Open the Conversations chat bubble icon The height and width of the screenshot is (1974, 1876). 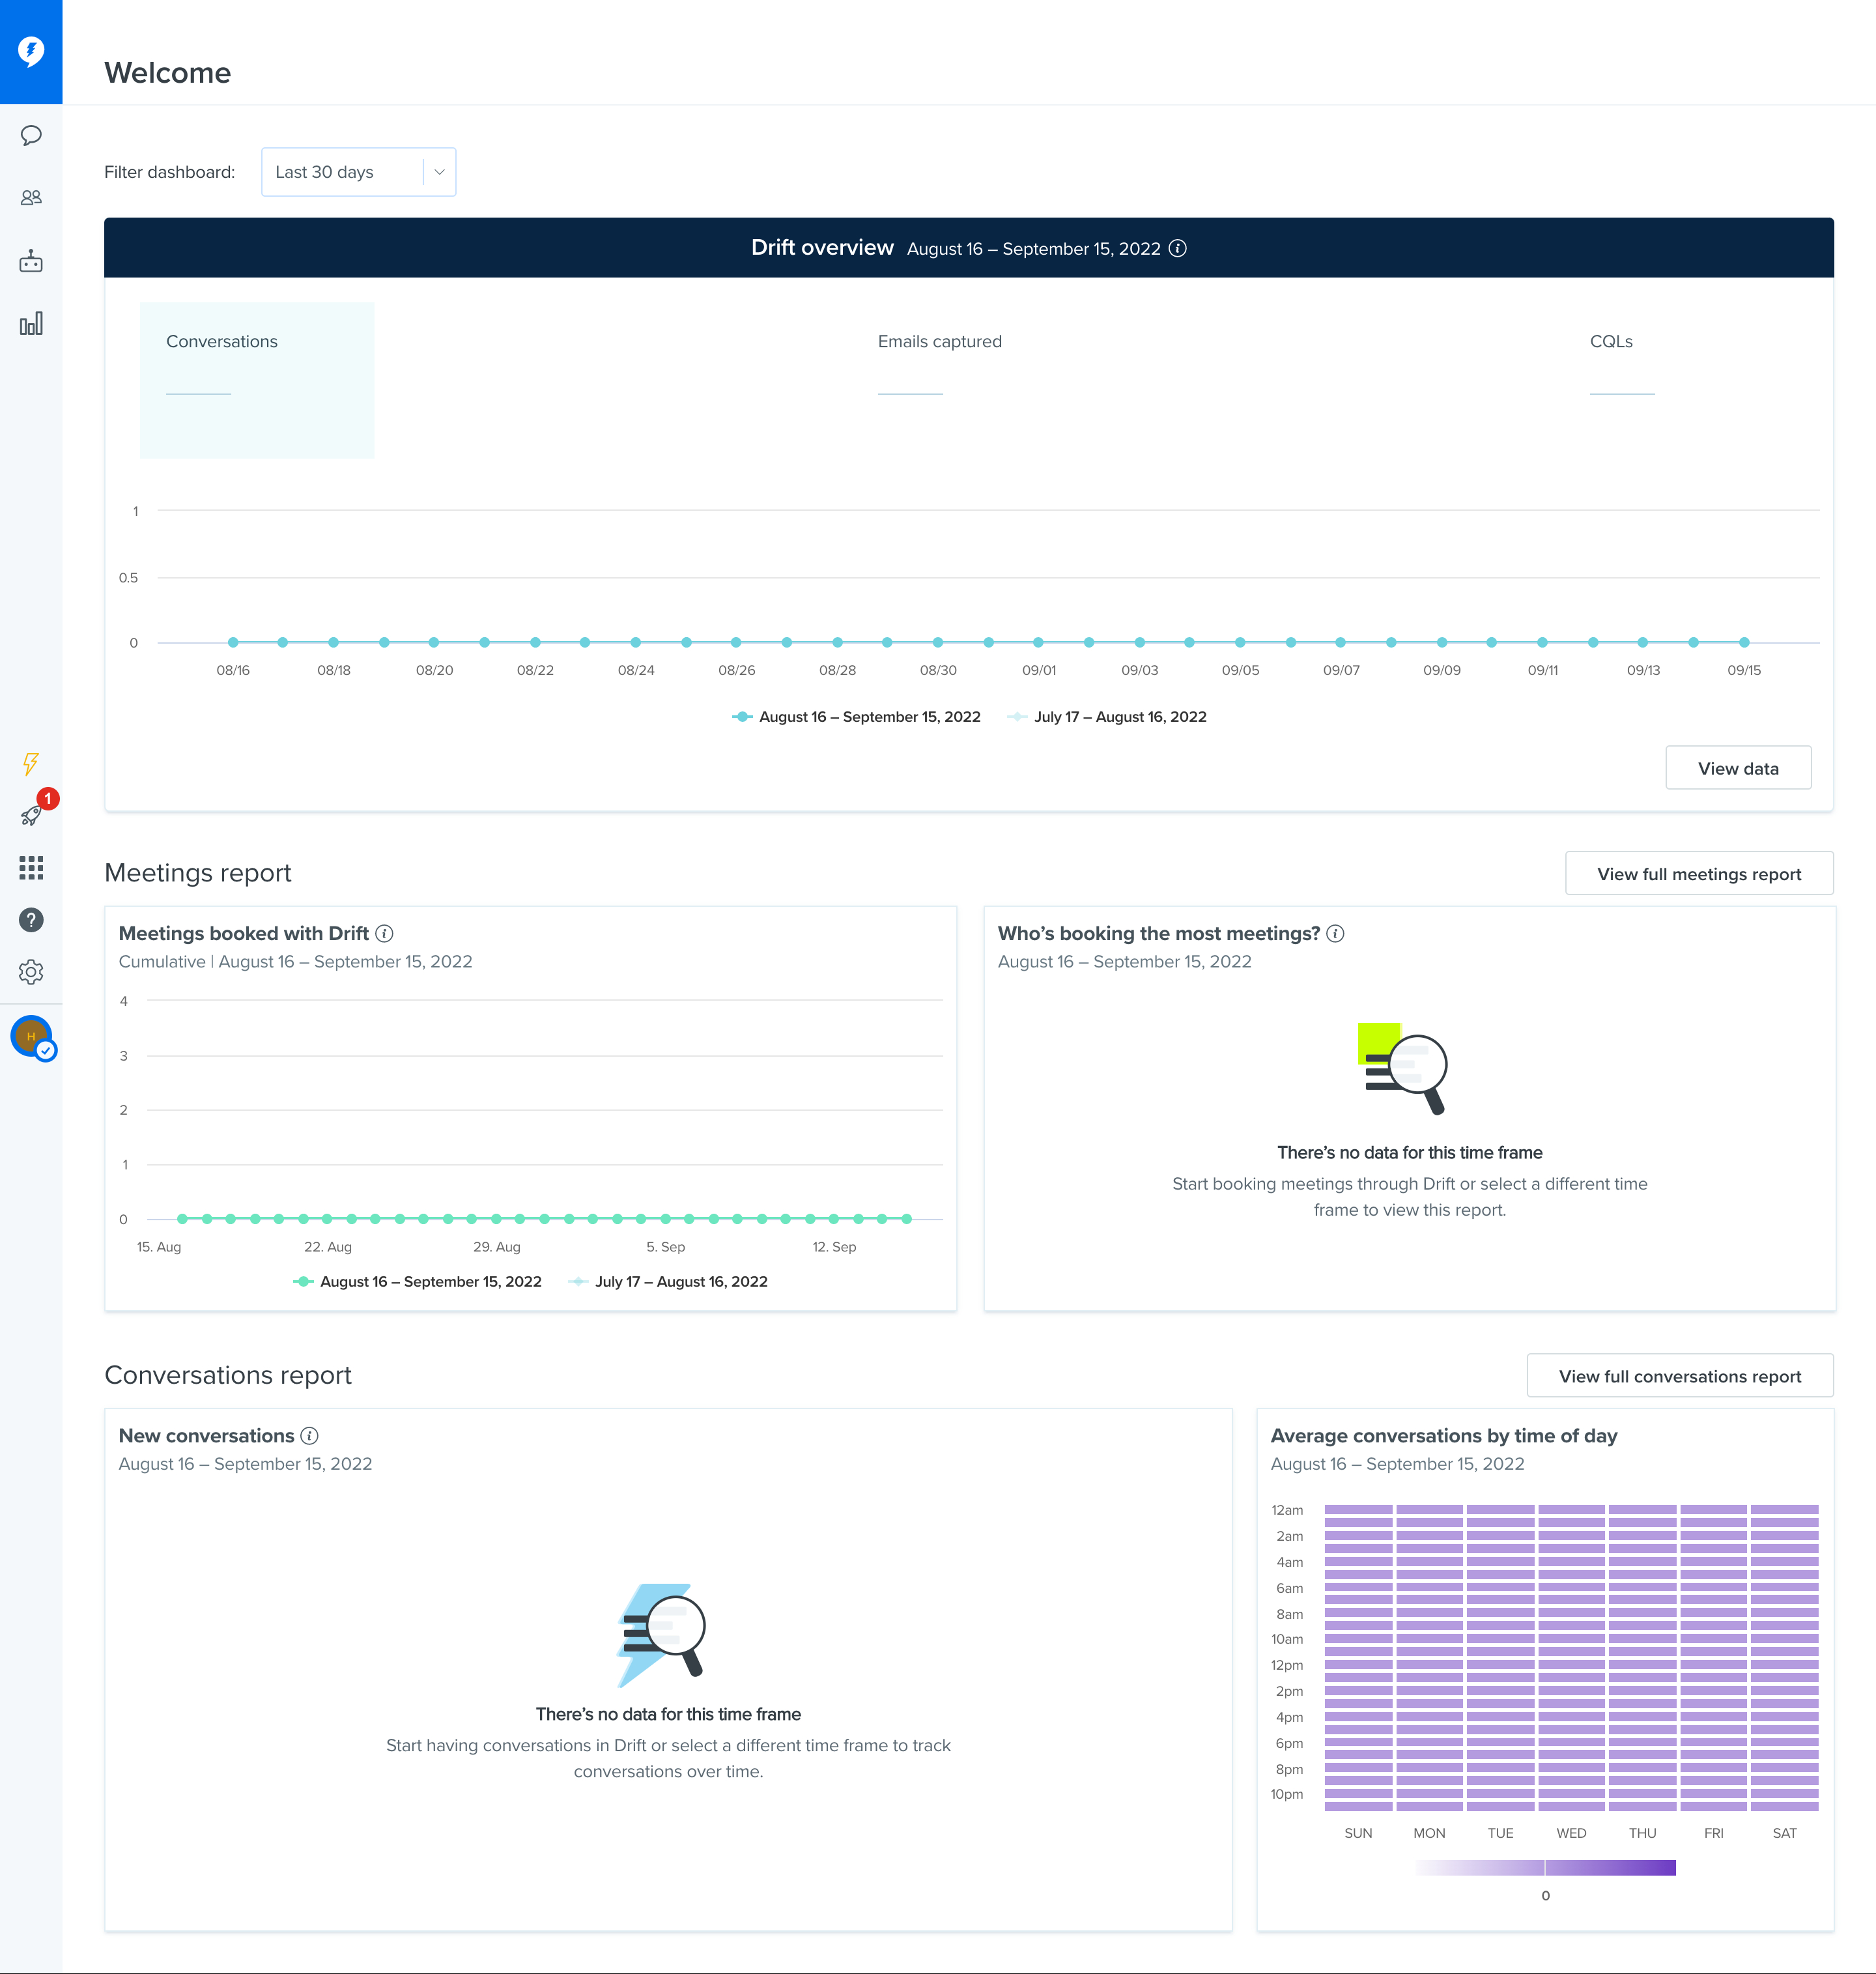(31, 135)
